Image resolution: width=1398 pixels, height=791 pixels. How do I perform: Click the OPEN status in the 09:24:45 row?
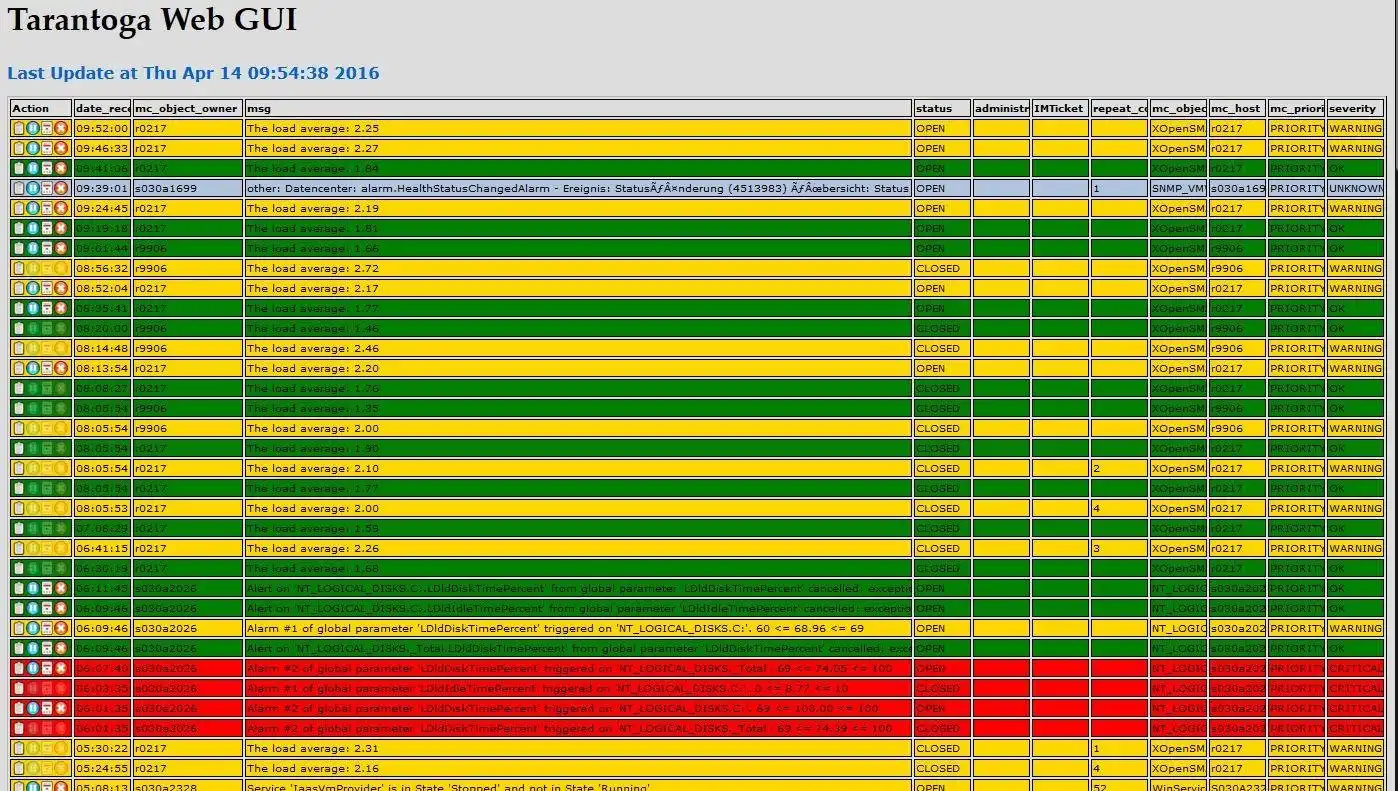[x=931, y=208]
